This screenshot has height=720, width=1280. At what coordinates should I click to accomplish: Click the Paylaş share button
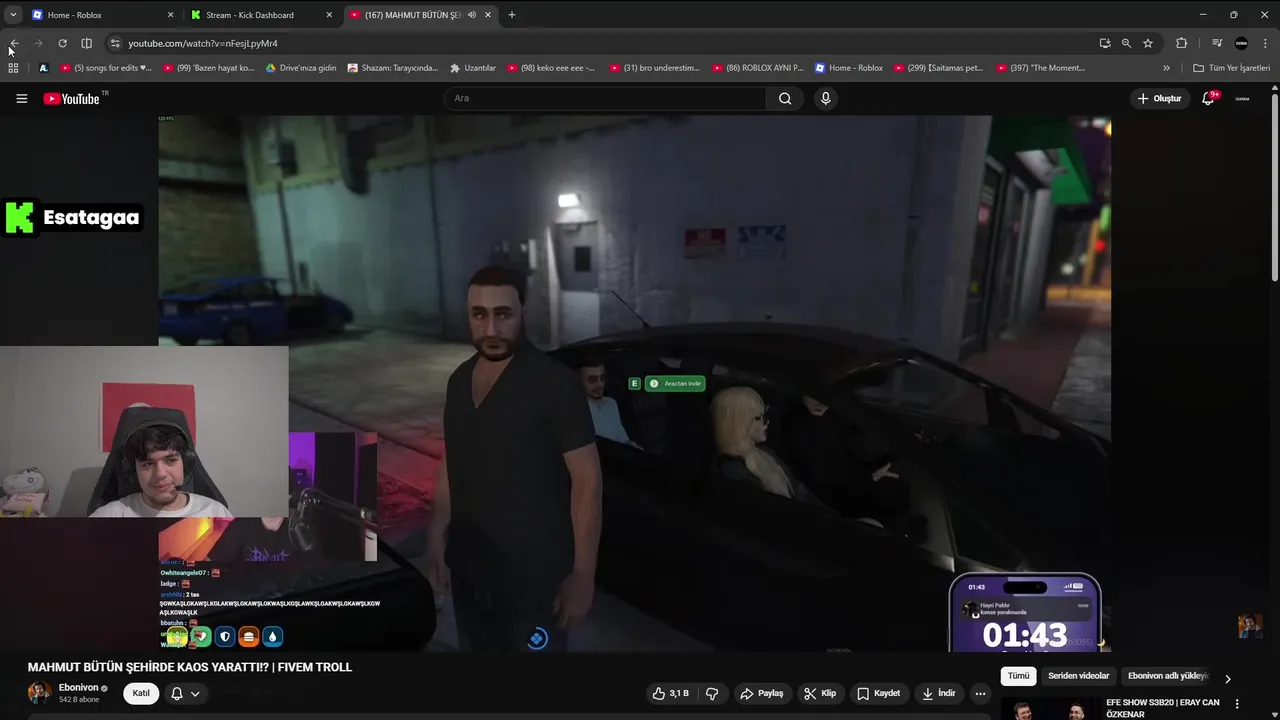(x=761, y=693)
